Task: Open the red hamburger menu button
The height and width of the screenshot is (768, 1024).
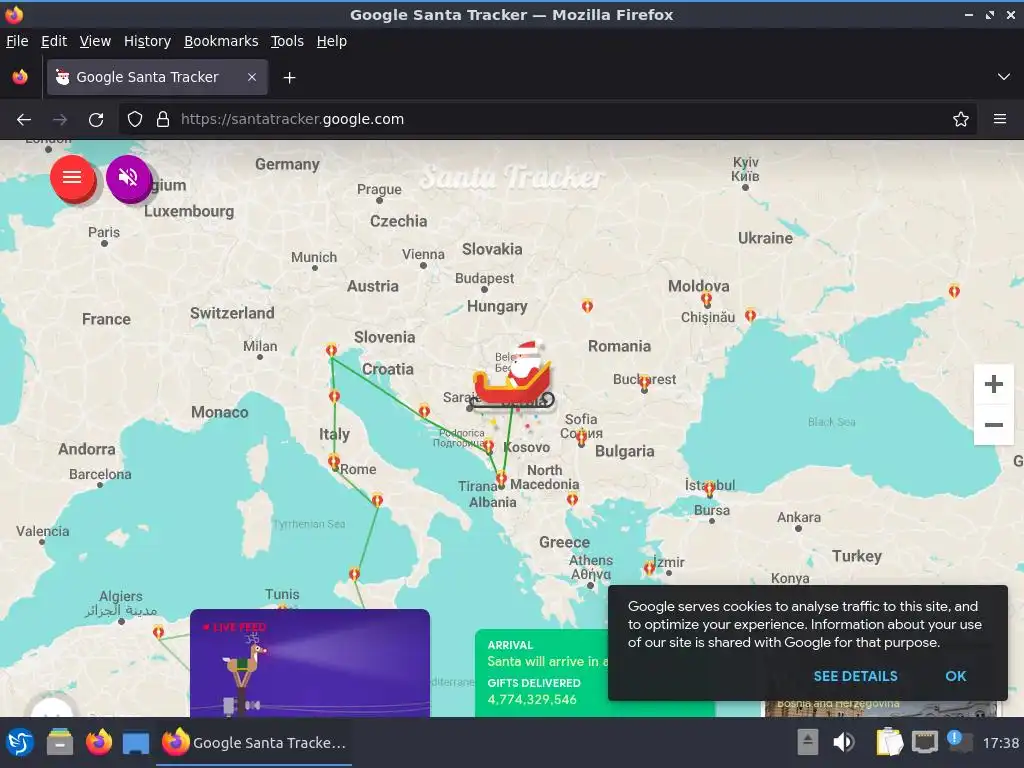Action: click(72, 178)
